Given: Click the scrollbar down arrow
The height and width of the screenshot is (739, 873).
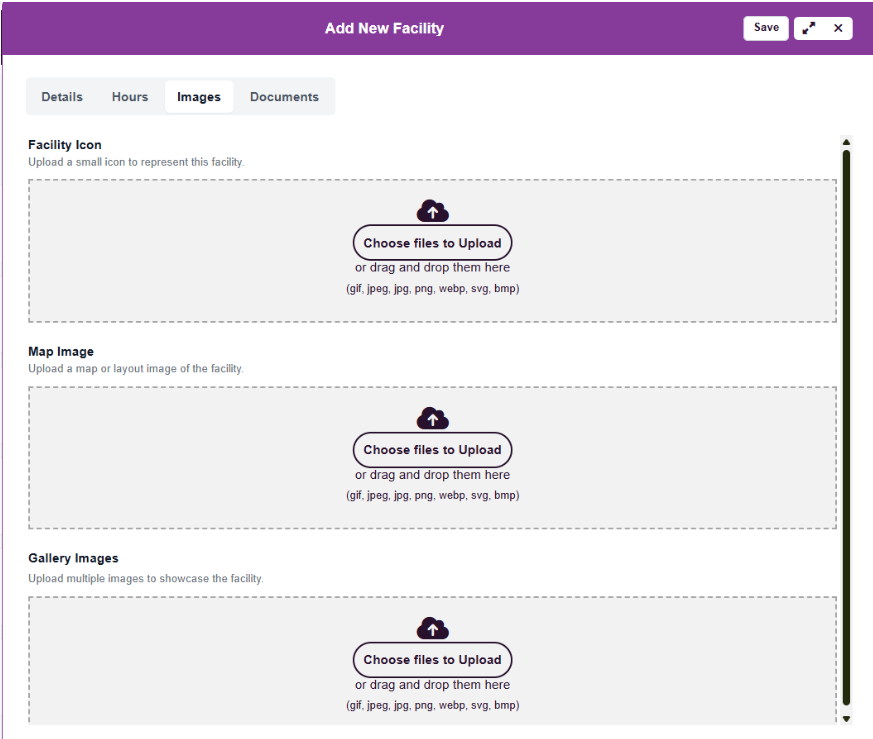Looking at the screenshot, I should point(846,718).
